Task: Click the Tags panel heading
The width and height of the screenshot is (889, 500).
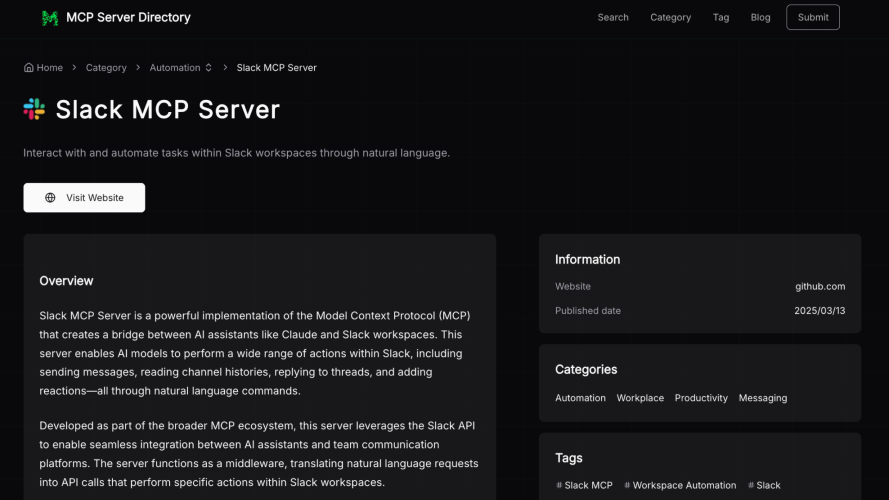Action: [x=569, y=458]
